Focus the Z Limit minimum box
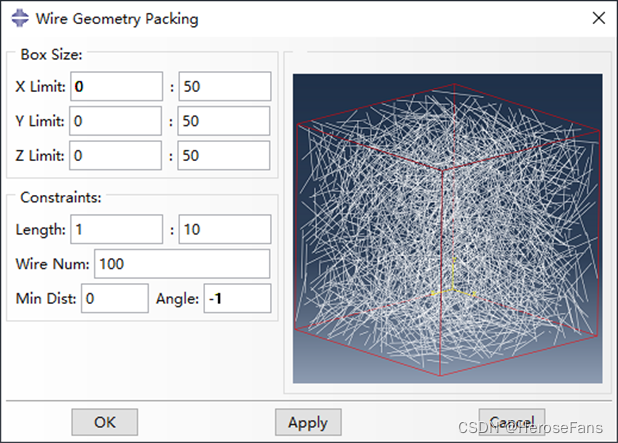The image size is (618, 443). pyautogui.click(x=116, y=155)
